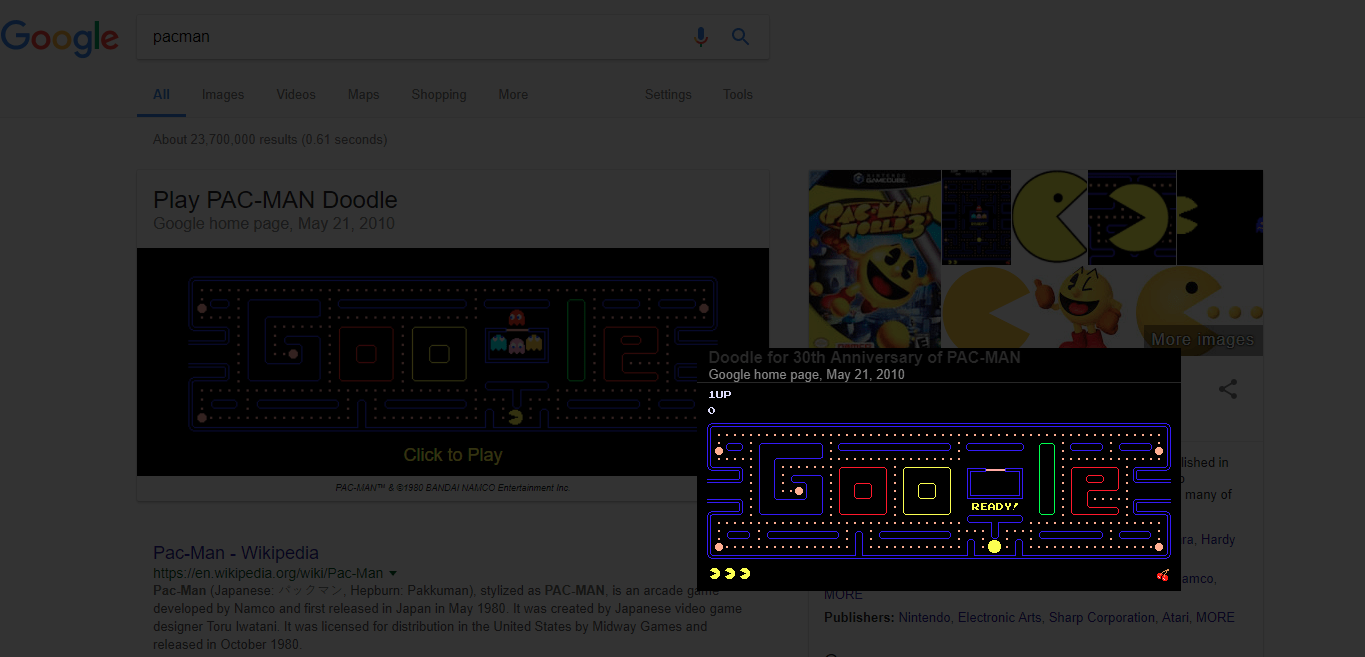Share the knowledge panel via share icon

1228,389
